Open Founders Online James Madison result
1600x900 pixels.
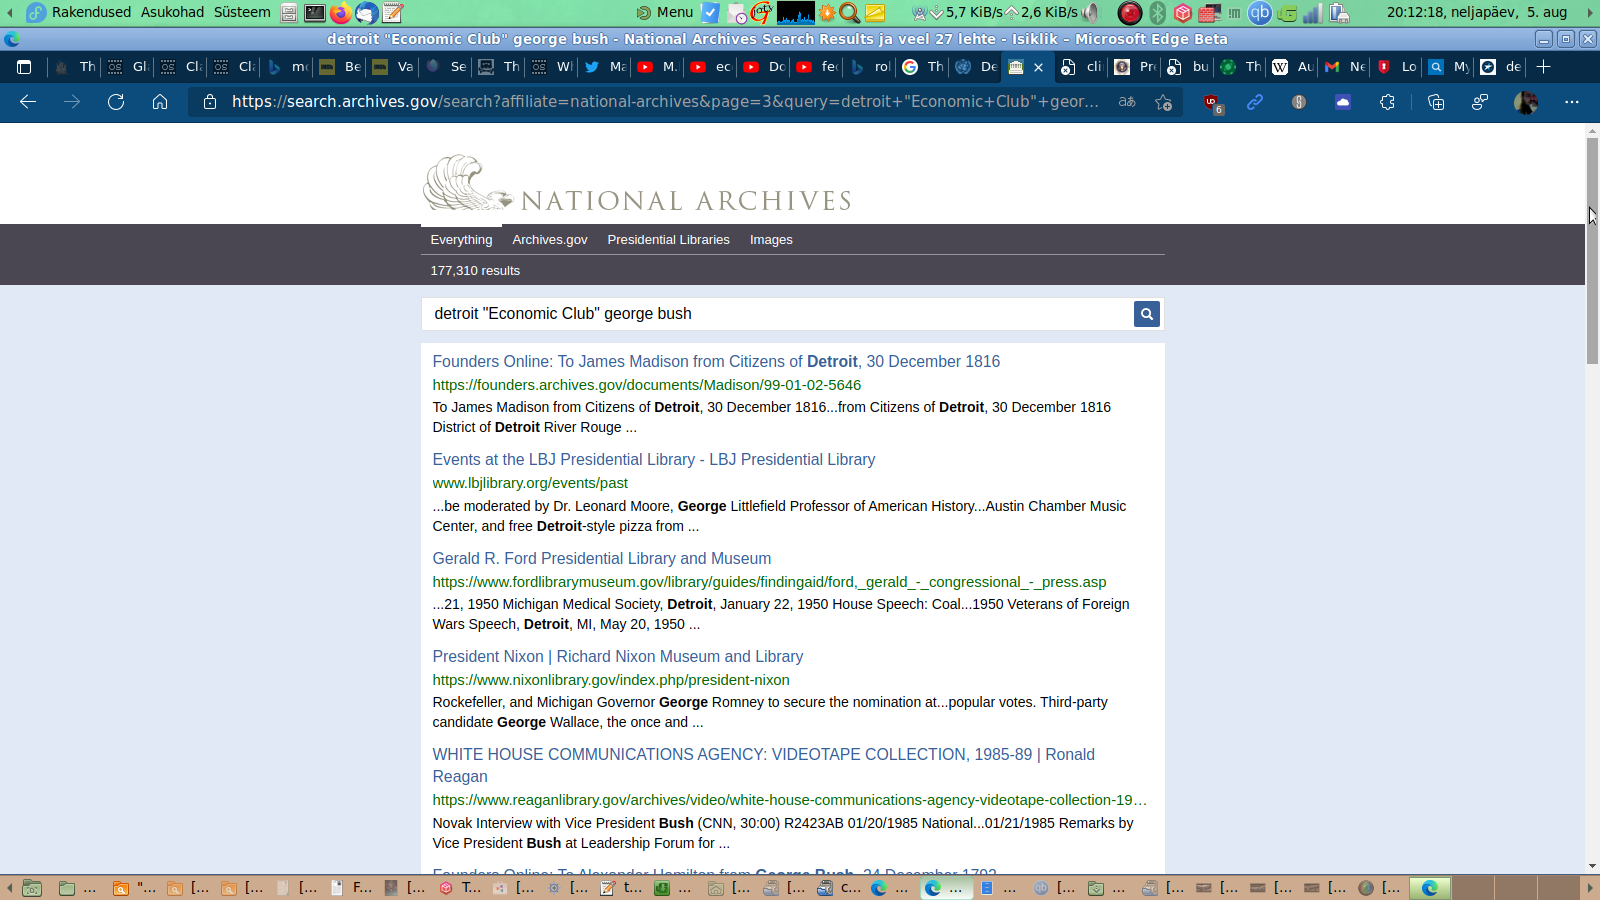(716, 362)
